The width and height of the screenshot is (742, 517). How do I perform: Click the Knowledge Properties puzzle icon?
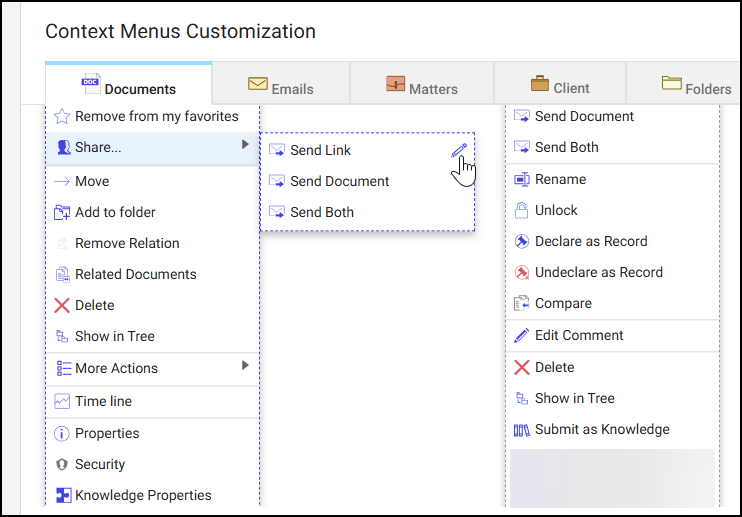click(63, 495)
